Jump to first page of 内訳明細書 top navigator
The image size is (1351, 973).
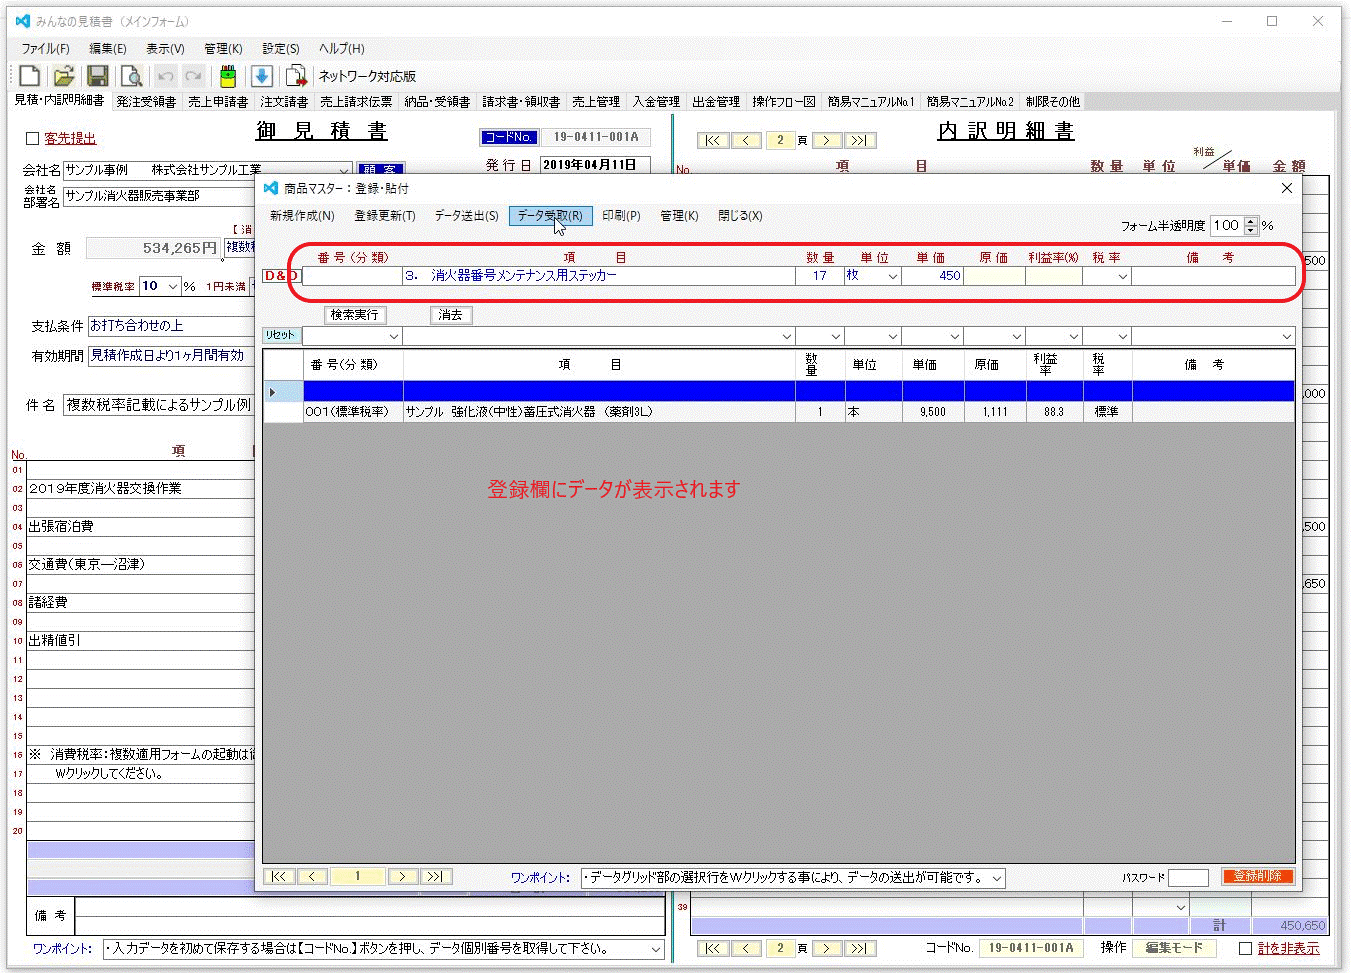(712, 140)
